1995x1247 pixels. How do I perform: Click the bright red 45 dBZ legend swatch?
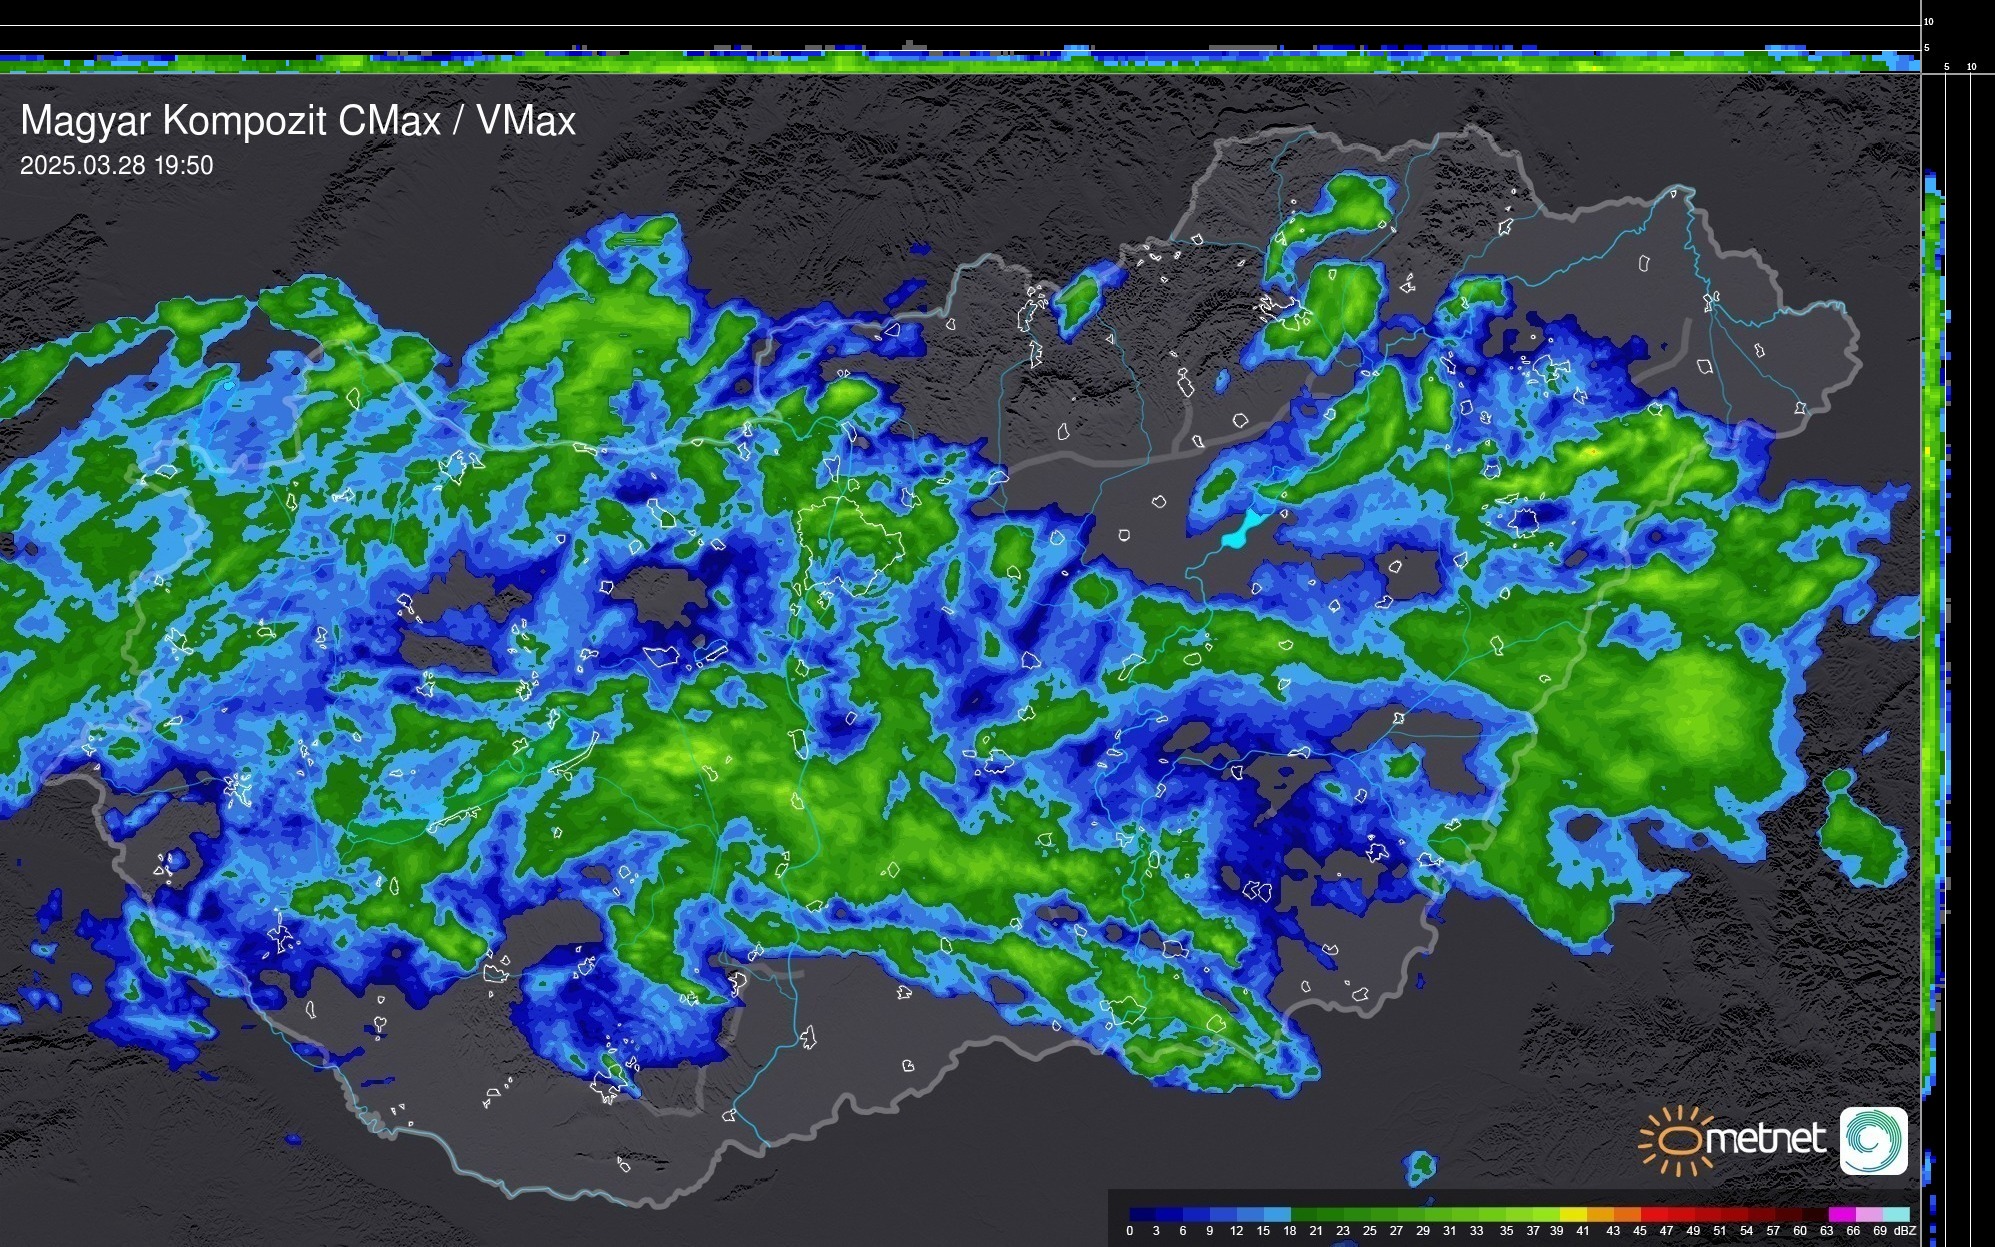(1655, 1215)
